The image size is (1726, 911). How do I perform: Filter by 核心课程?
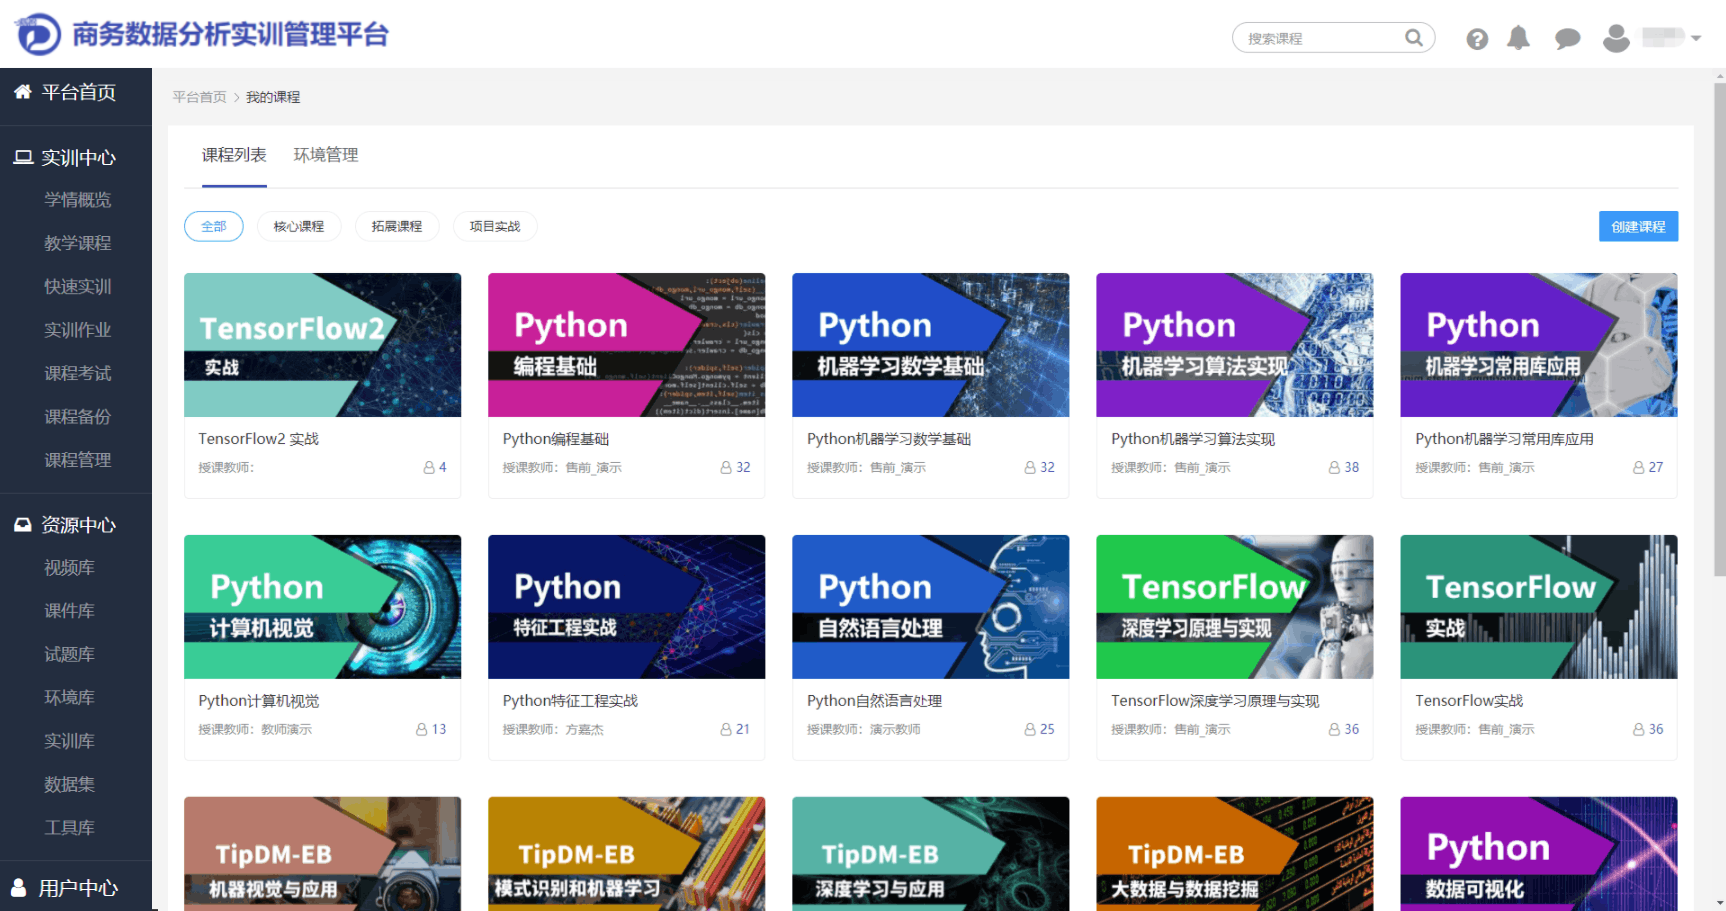299,226
